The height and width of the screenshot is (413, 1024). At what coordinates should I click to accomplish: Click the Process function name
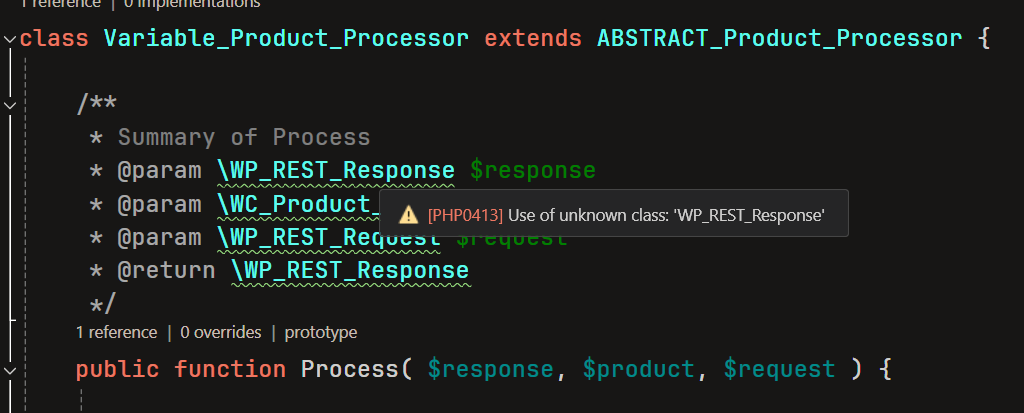coord(350,370)
